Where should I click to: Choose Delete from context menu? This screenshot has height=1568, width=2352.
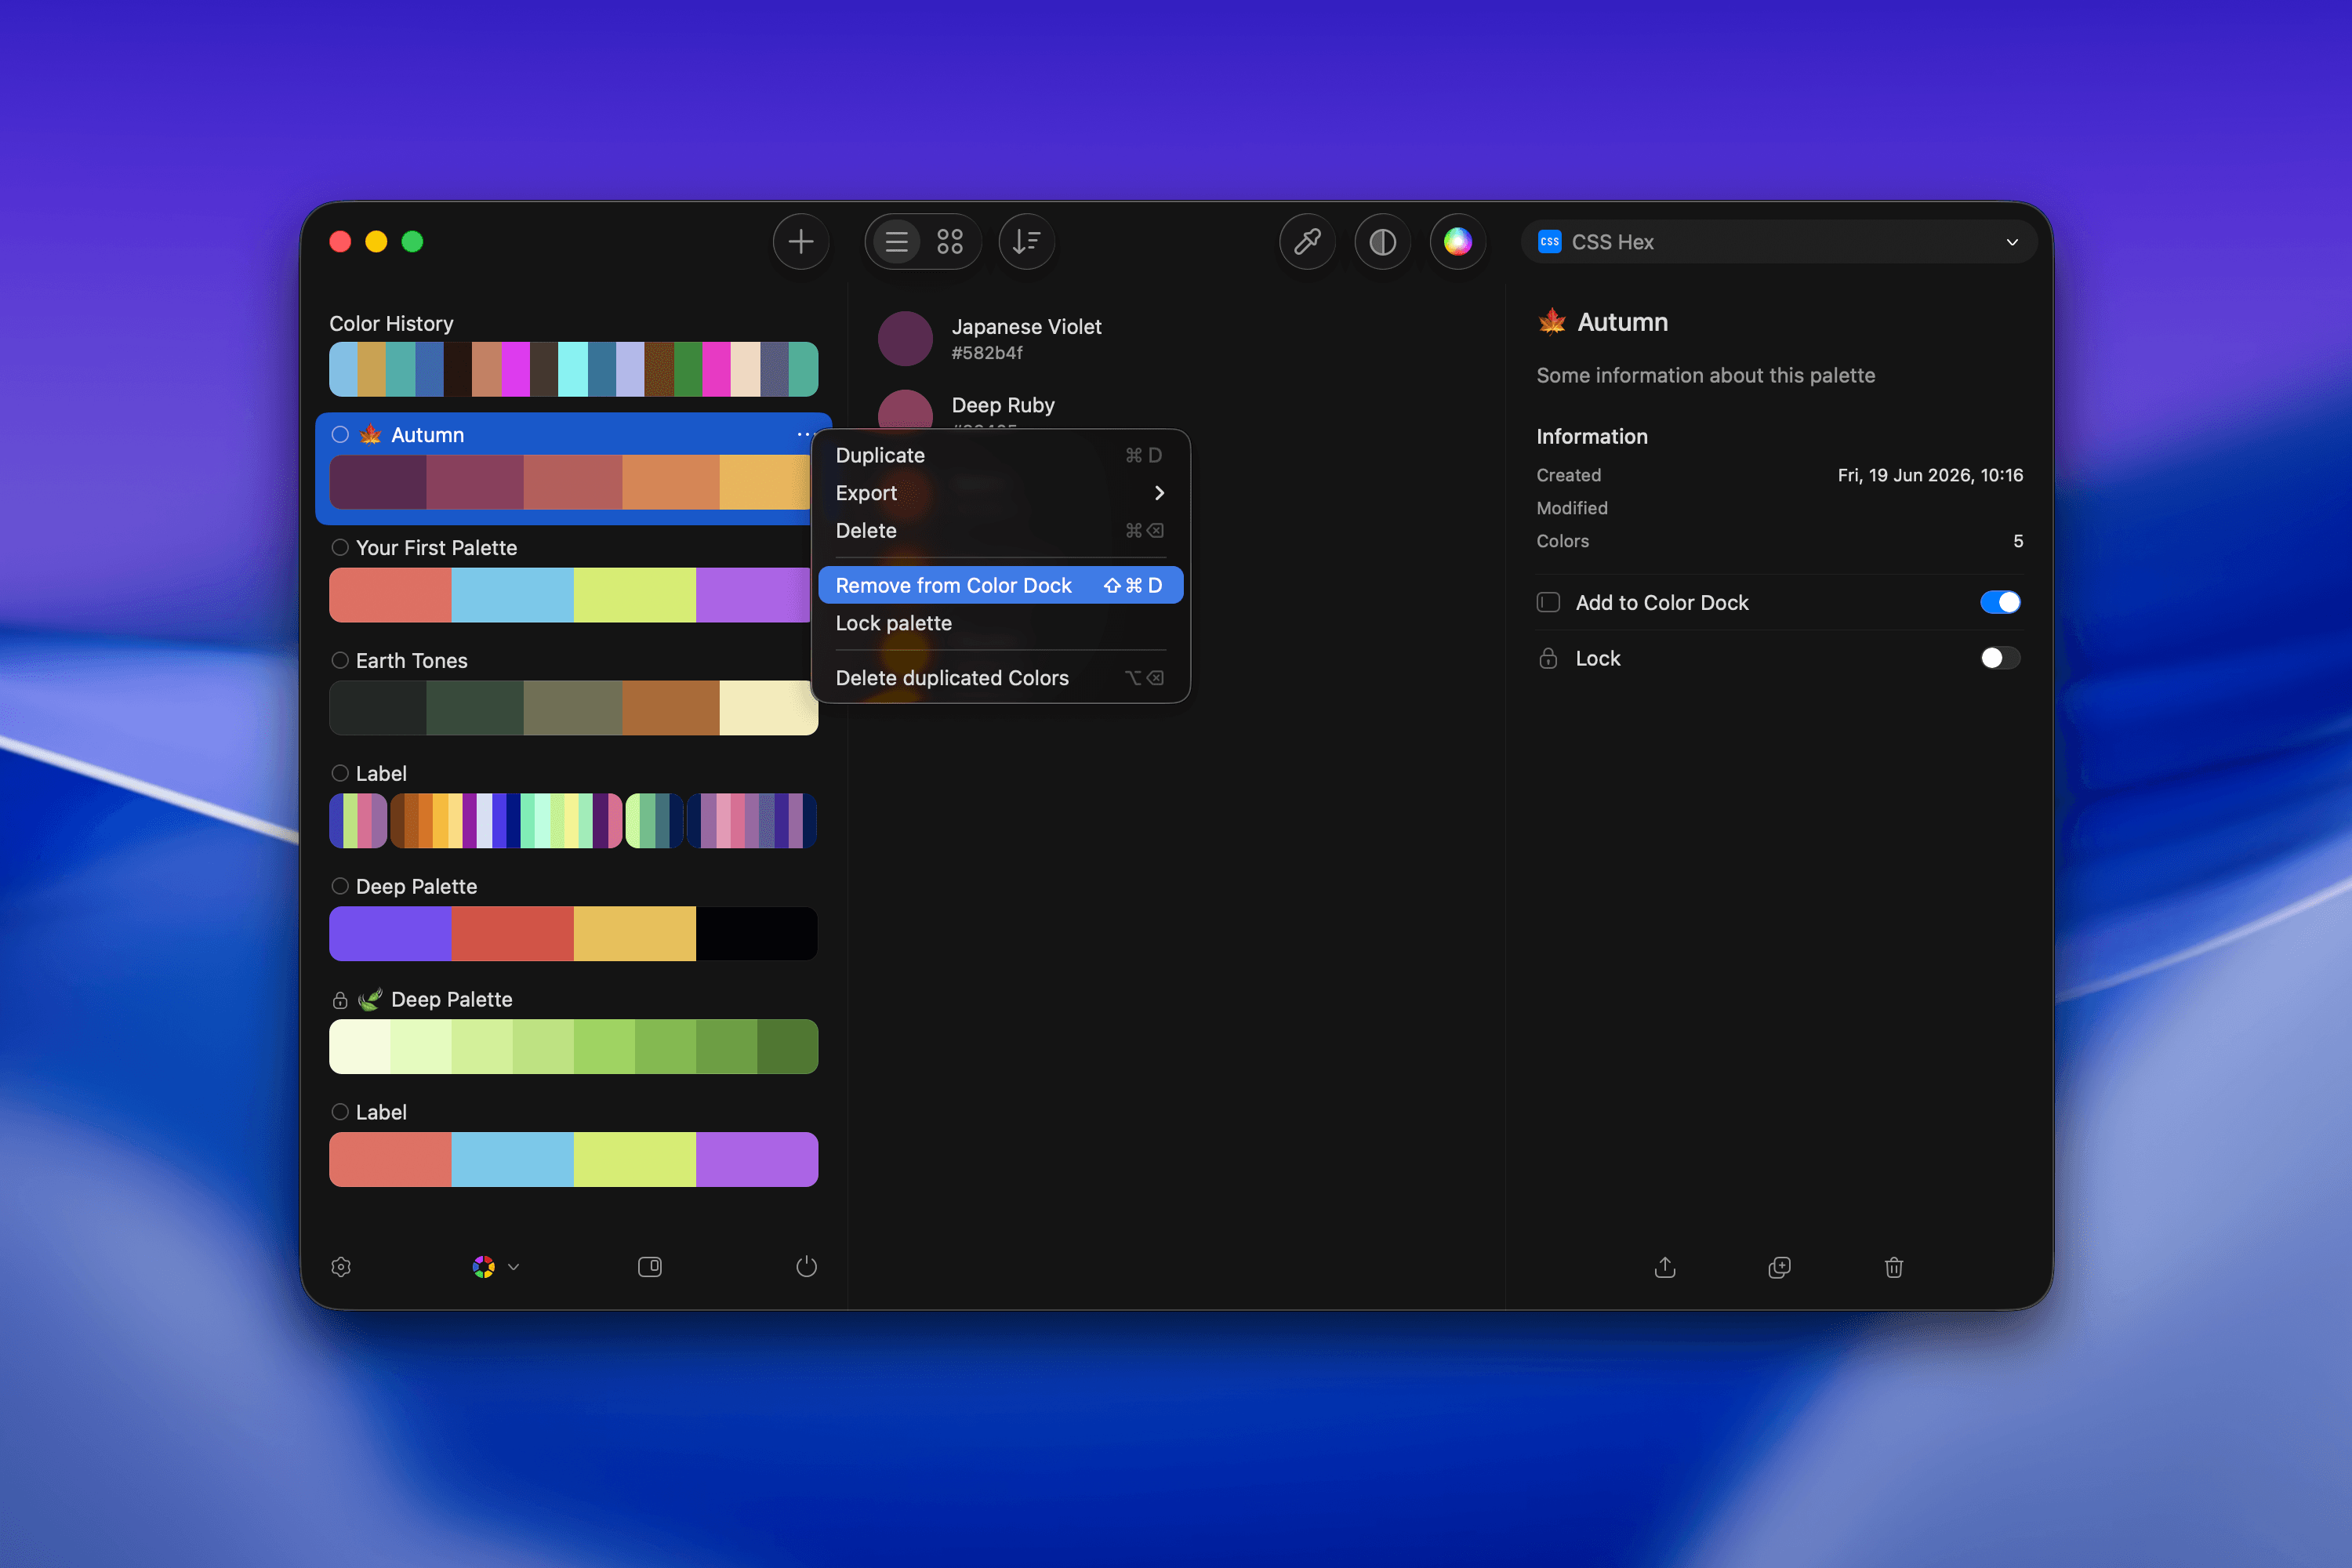(1000, 531)
